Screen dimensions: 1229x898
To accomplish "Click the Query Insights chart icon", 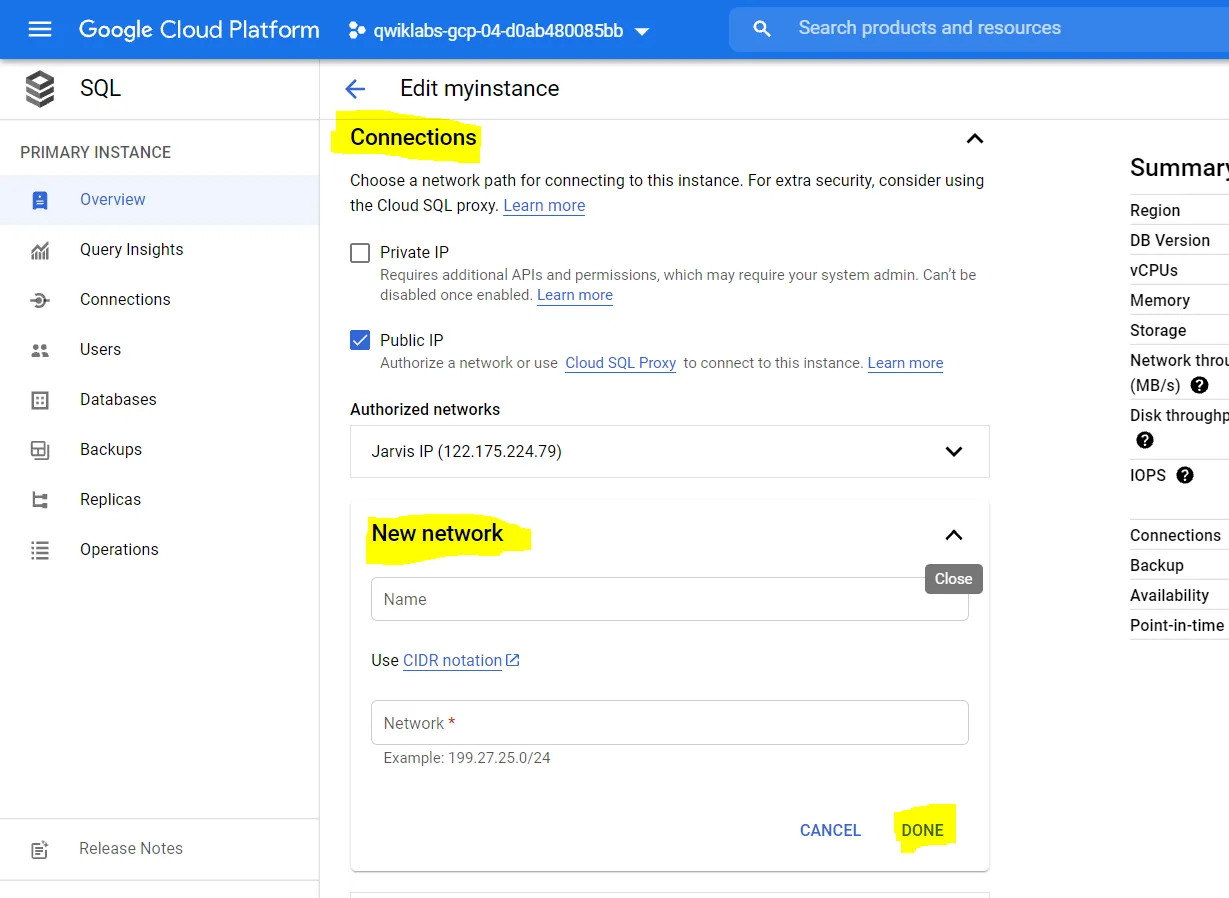I will 40,250.
